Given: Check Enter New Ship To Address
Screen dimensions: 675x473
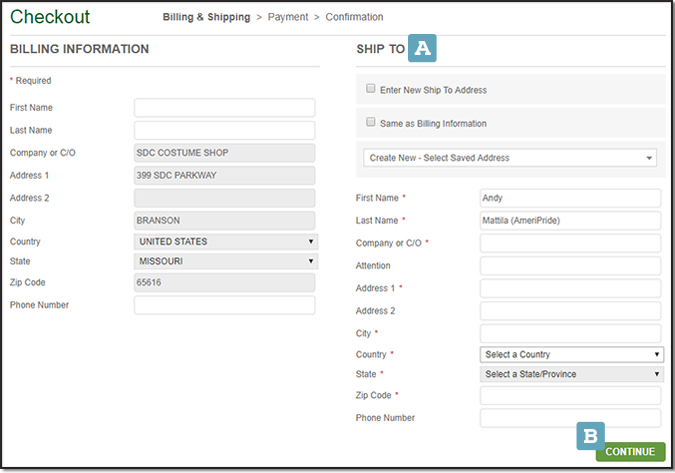Looking at the screenshot, I should pyautogui.click(x=371, y=89).
